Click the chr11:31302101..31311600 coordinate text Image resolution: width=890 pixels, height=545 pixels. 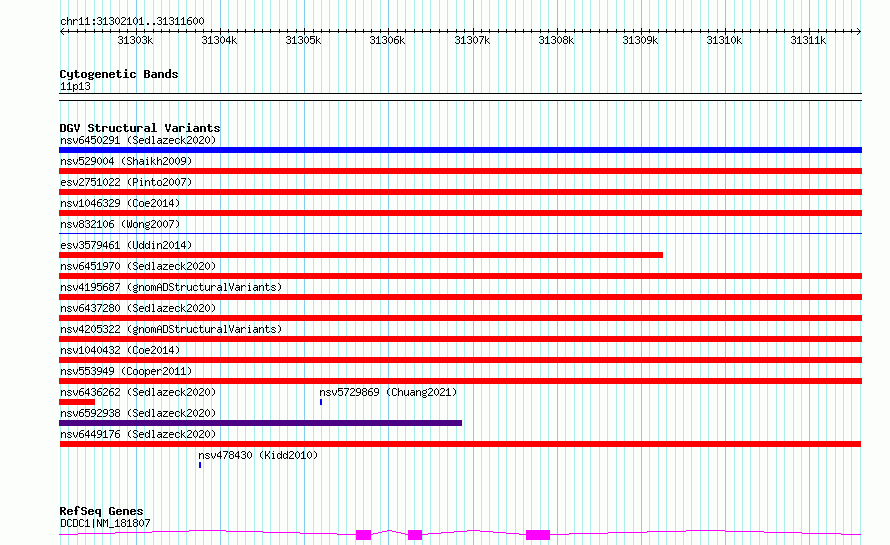pos(132,21)
